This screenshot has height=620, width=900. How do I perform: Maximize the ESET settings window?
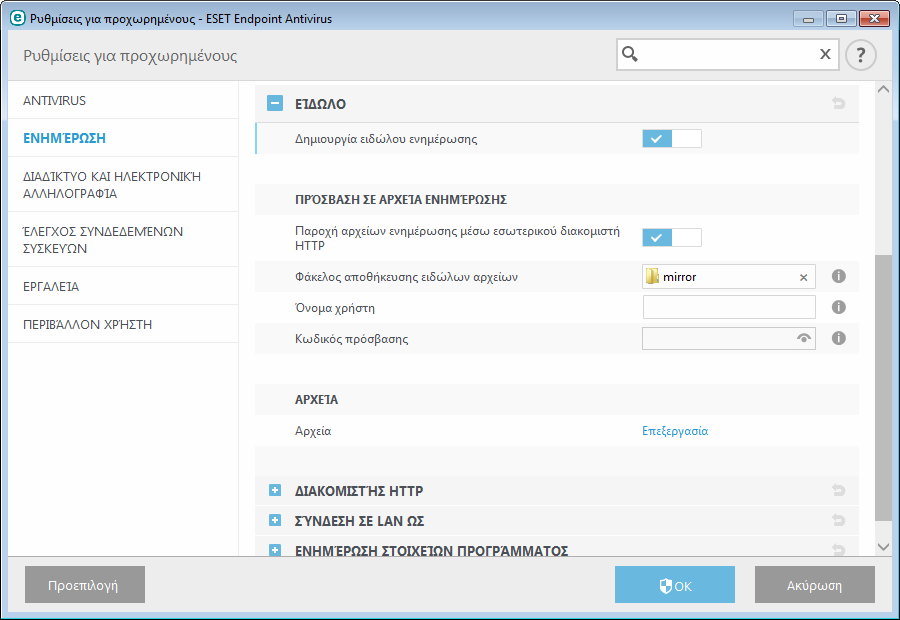click(x=841, y=19)
